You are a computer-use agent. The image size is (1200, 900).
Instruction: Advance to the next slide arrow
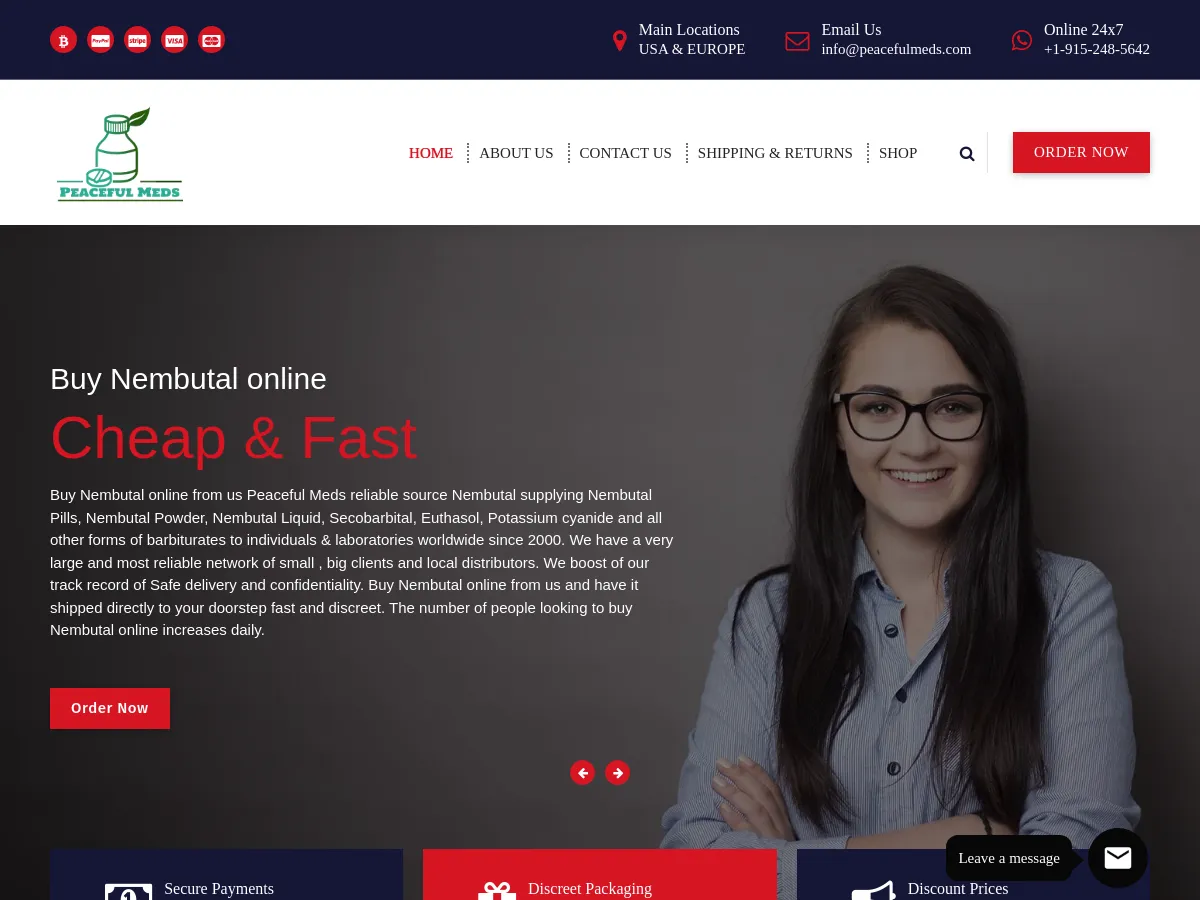pos(617,773)
